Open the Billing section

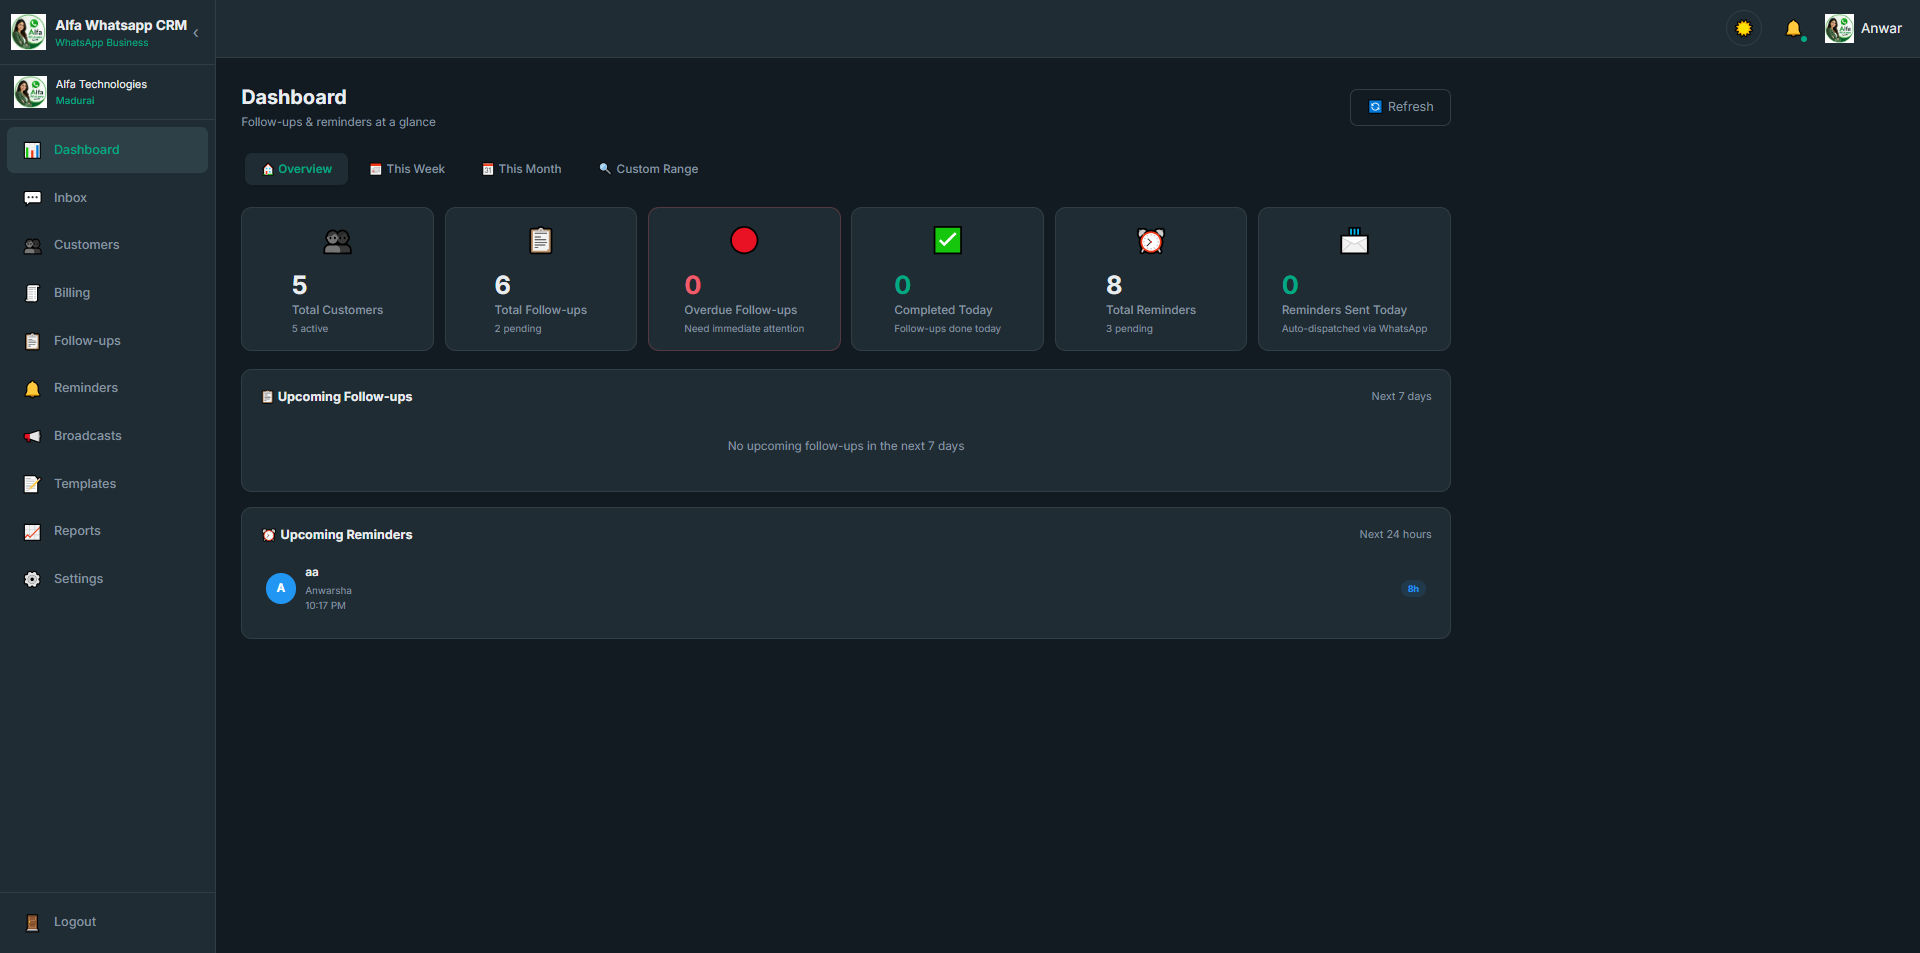click(107, 293)
